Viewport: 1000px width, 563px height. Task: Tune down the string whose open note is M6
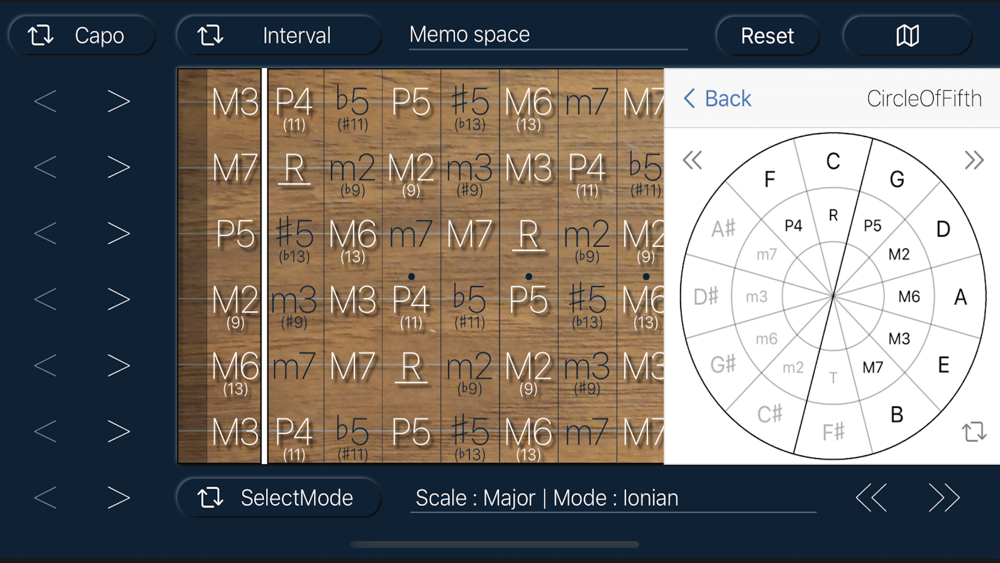45,365
